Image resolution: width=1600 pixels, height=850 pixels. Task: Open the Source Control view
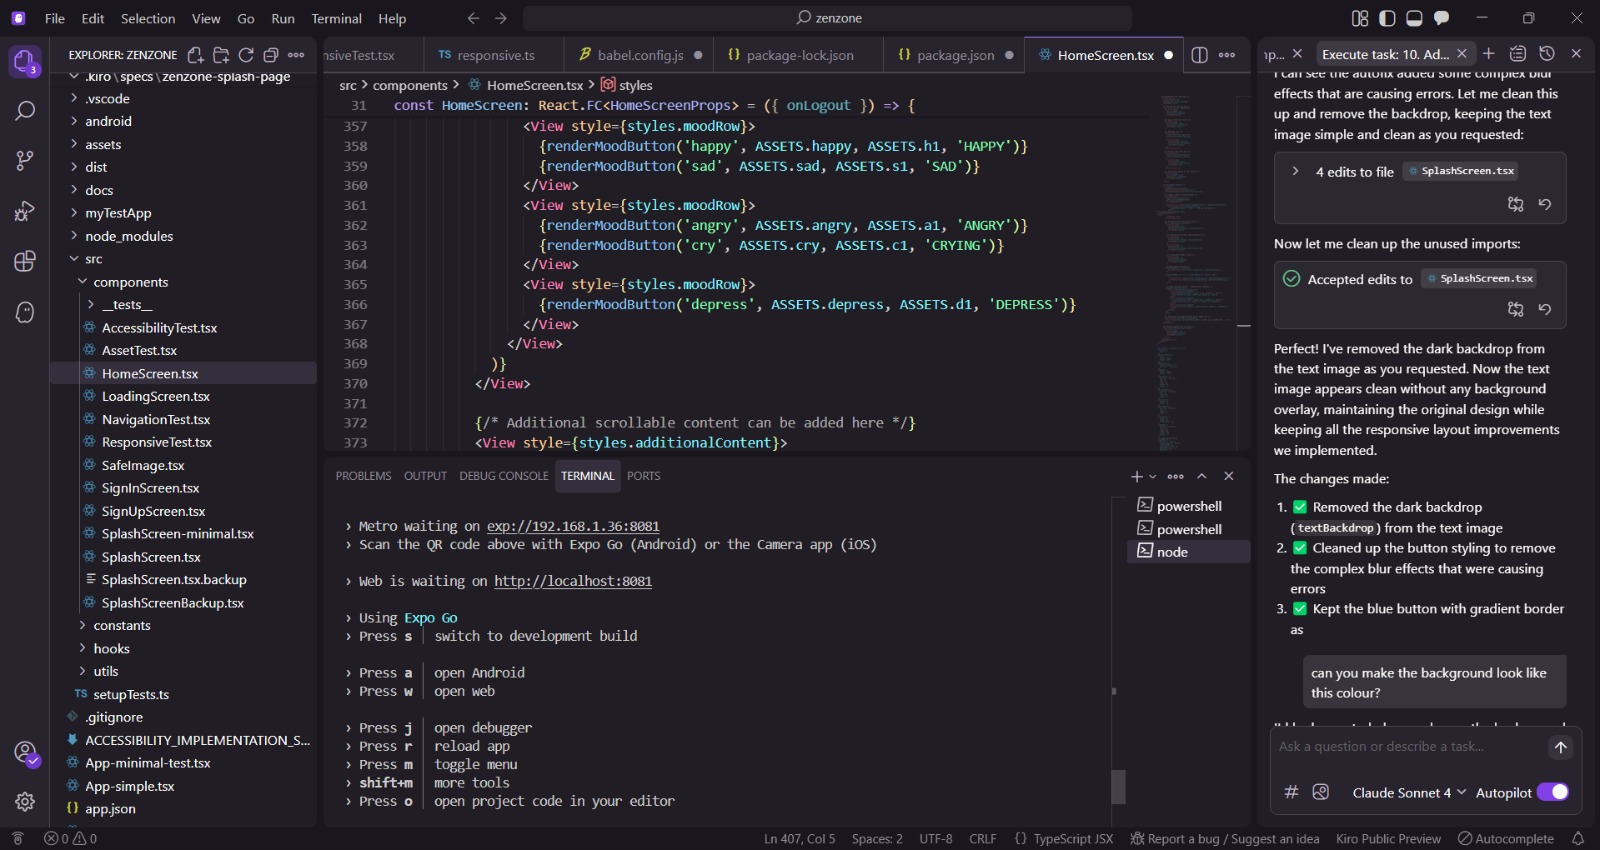(25, 160)
